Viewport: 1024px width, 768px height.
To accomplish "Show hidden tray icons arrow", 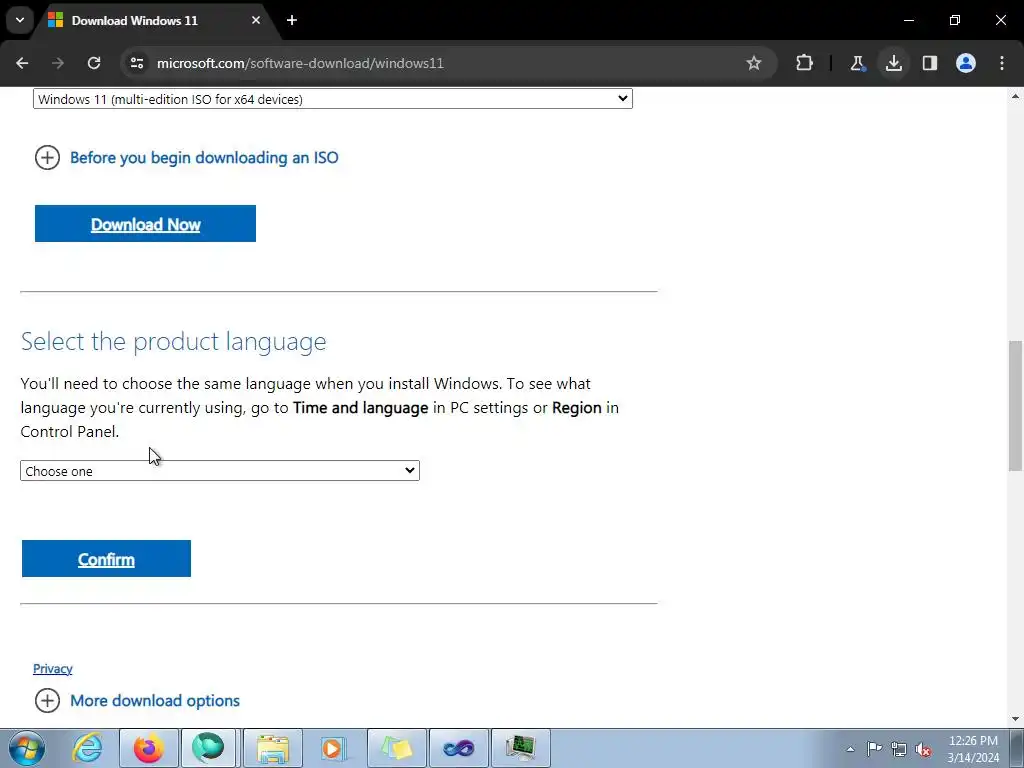I will pyautogui.click(x=850, y=749).
